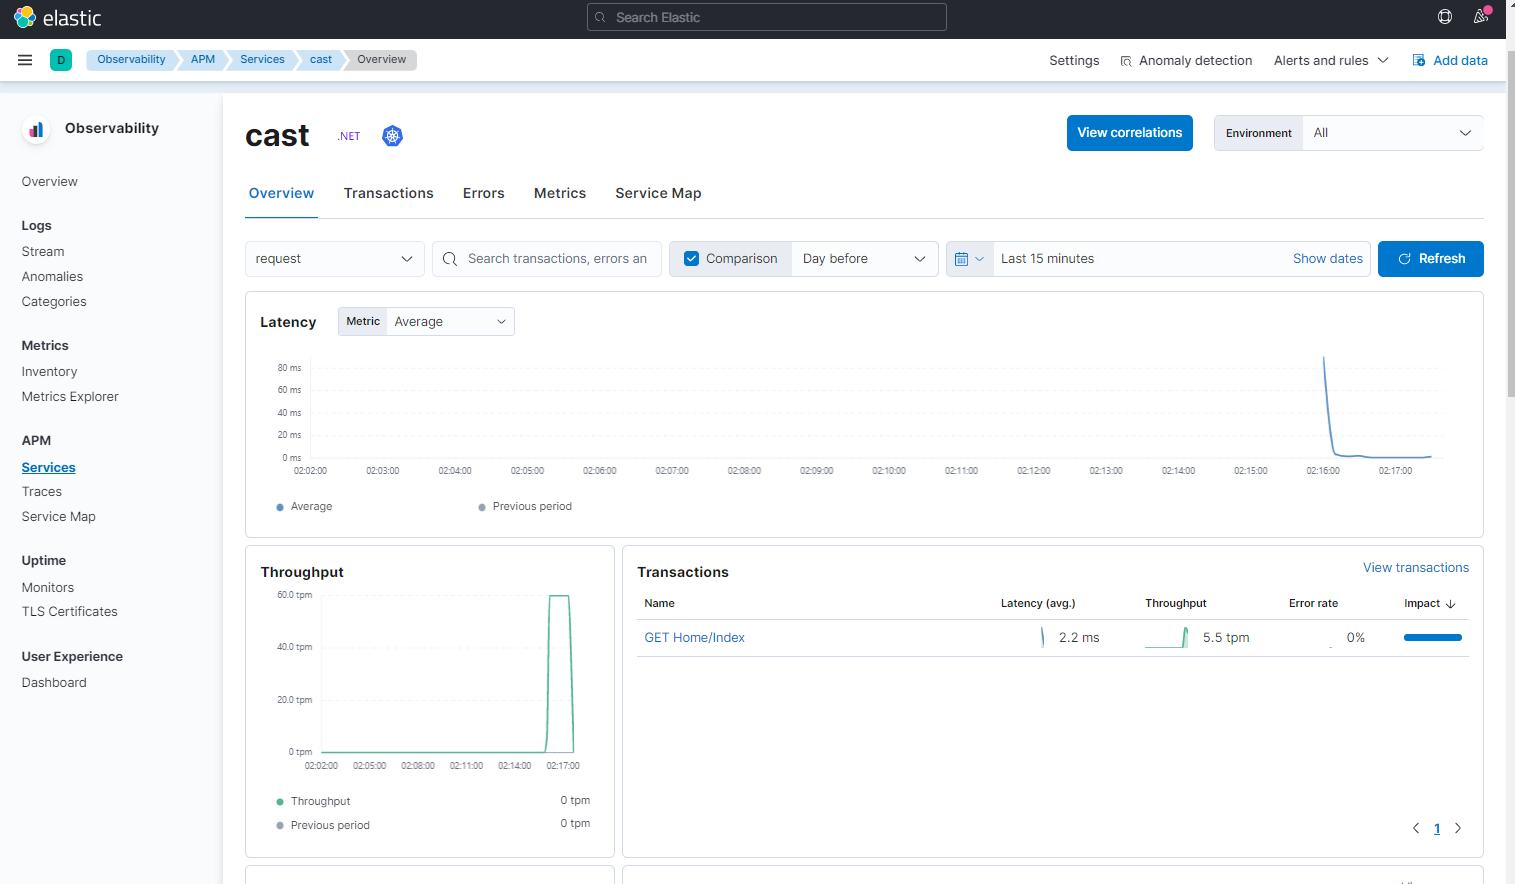Click the Search Elastic field
The image size is (1515, 884).
(767, 17)
